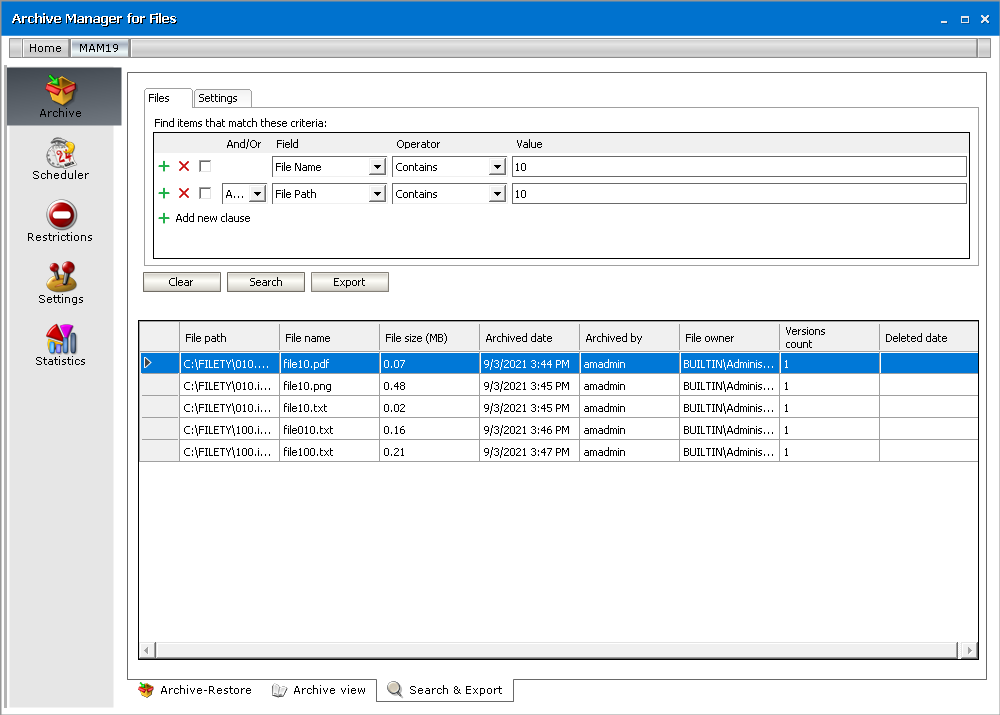The width and height of the screenshot is (1000, 715).
Task: Click the File Name clause value field
Action: click(x=738, y=167)
